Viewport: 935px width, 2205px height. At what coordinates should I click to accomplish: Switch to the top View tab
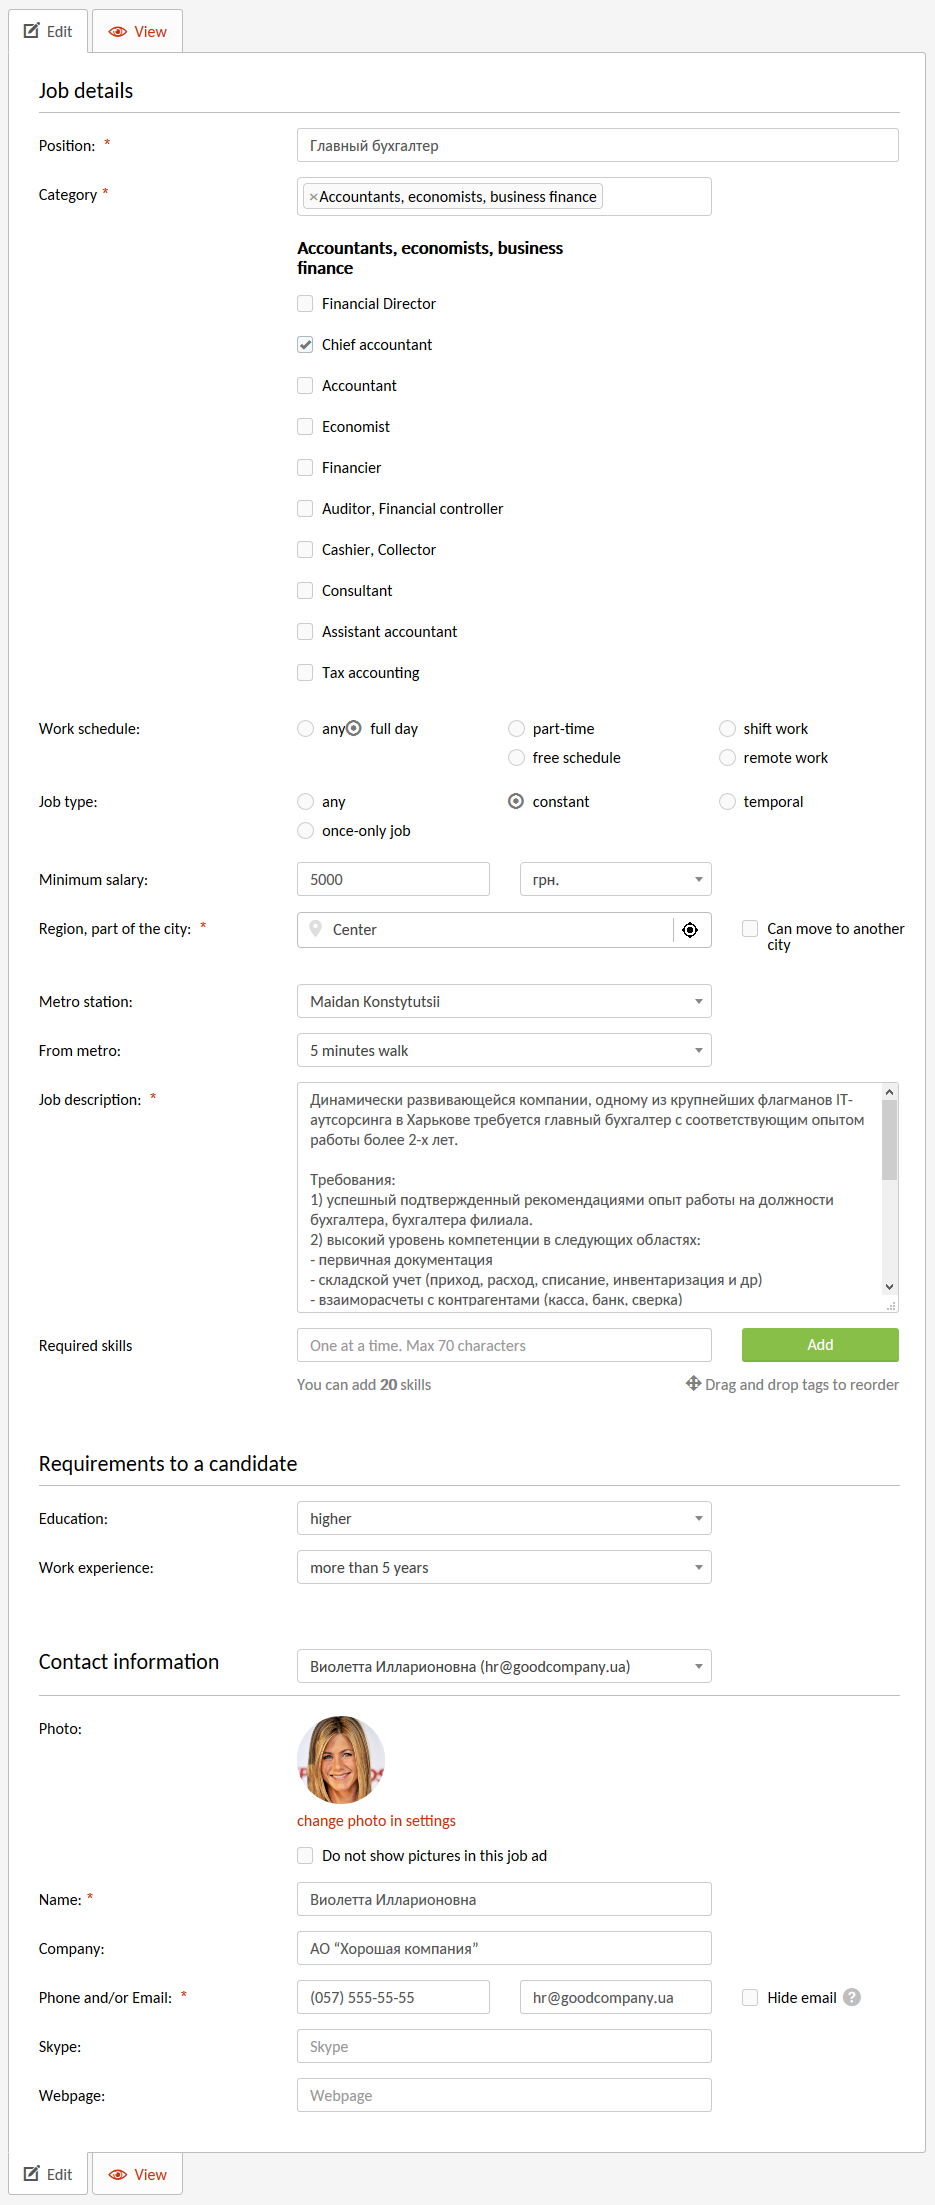(138, 32)
